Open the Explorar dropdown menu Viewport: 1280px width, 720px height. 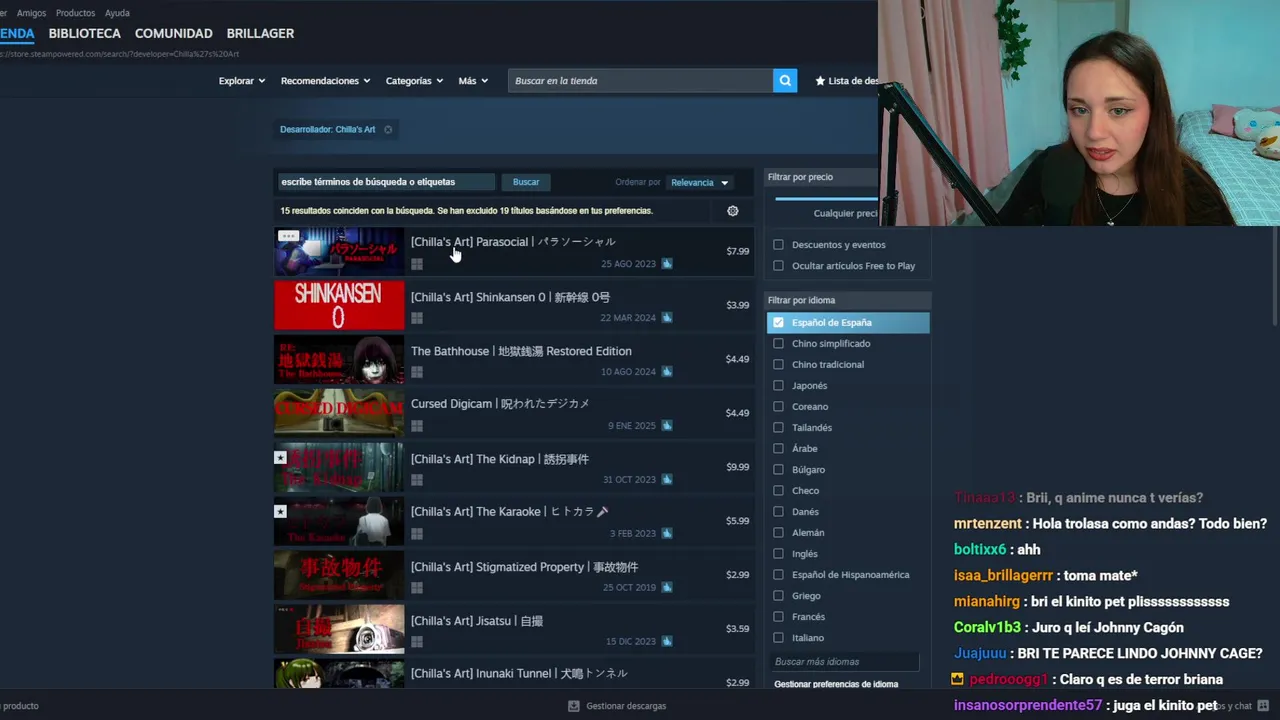(242, 81)
